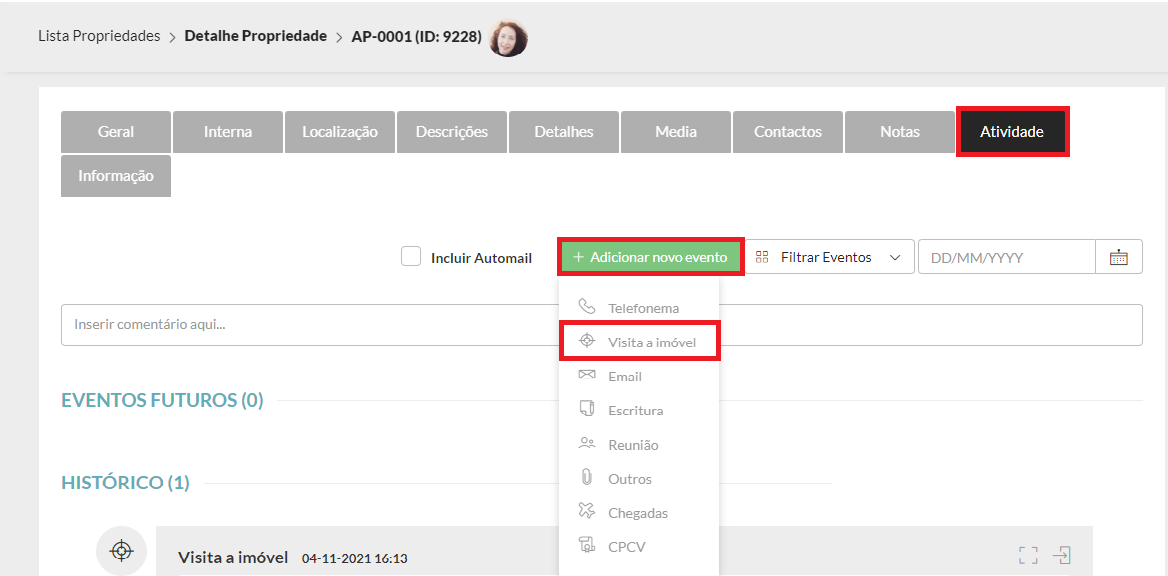Click the Detalhe Propriedade breadcrumb
The image size is (1168, 576).
(256, 36)
